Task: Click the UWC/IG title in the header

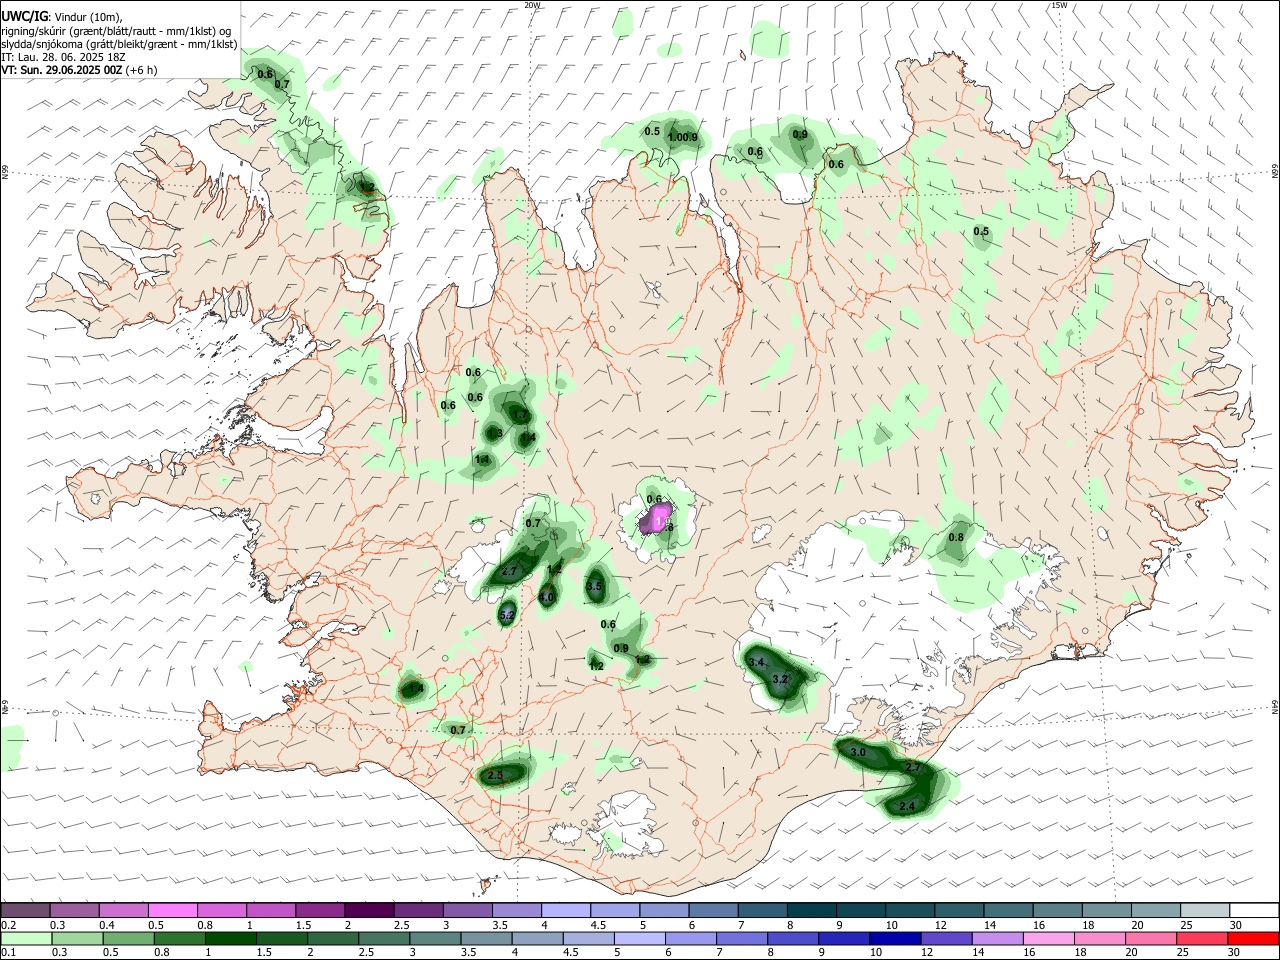Action: [x=24, y=16]
